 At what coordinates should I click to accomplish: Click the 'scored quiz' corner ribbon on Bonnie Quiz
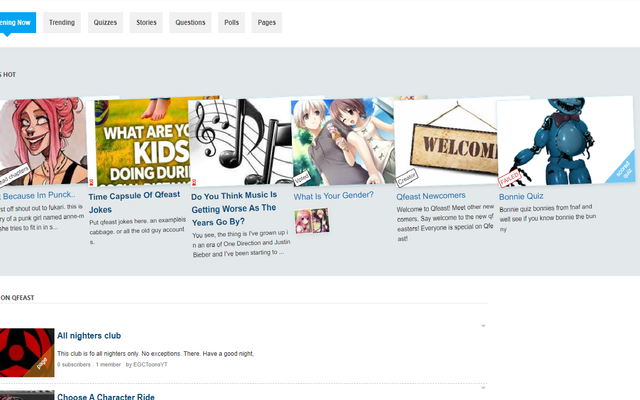[x=623, y=170]
